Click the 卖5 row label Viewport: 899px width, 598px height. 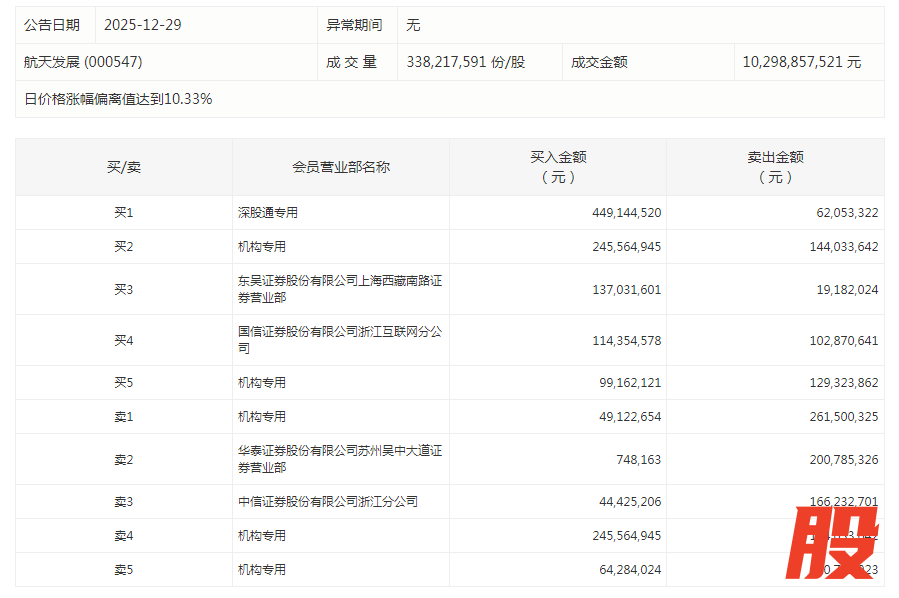124,570
